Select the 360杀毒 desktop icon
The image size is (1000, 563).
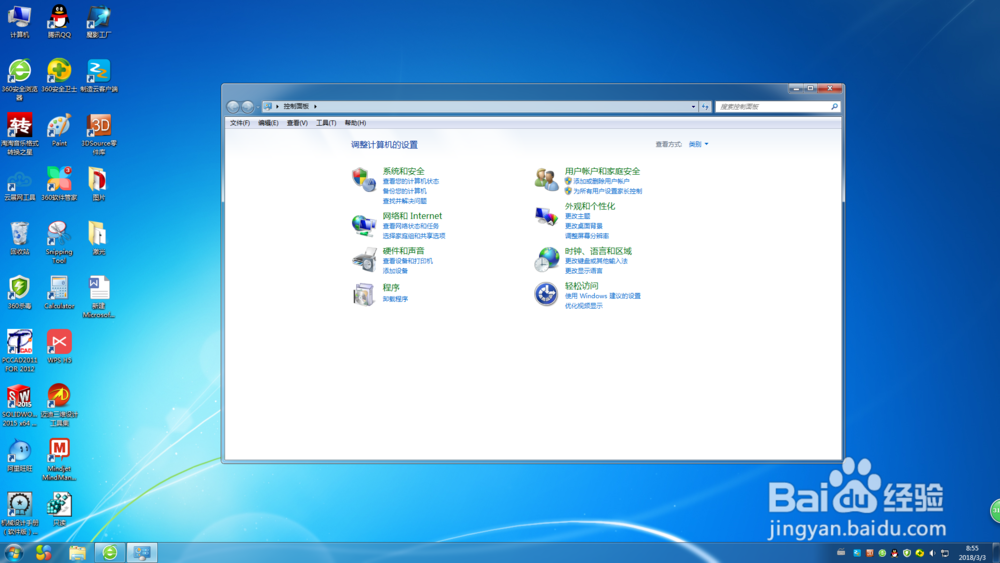pos(20,293)
